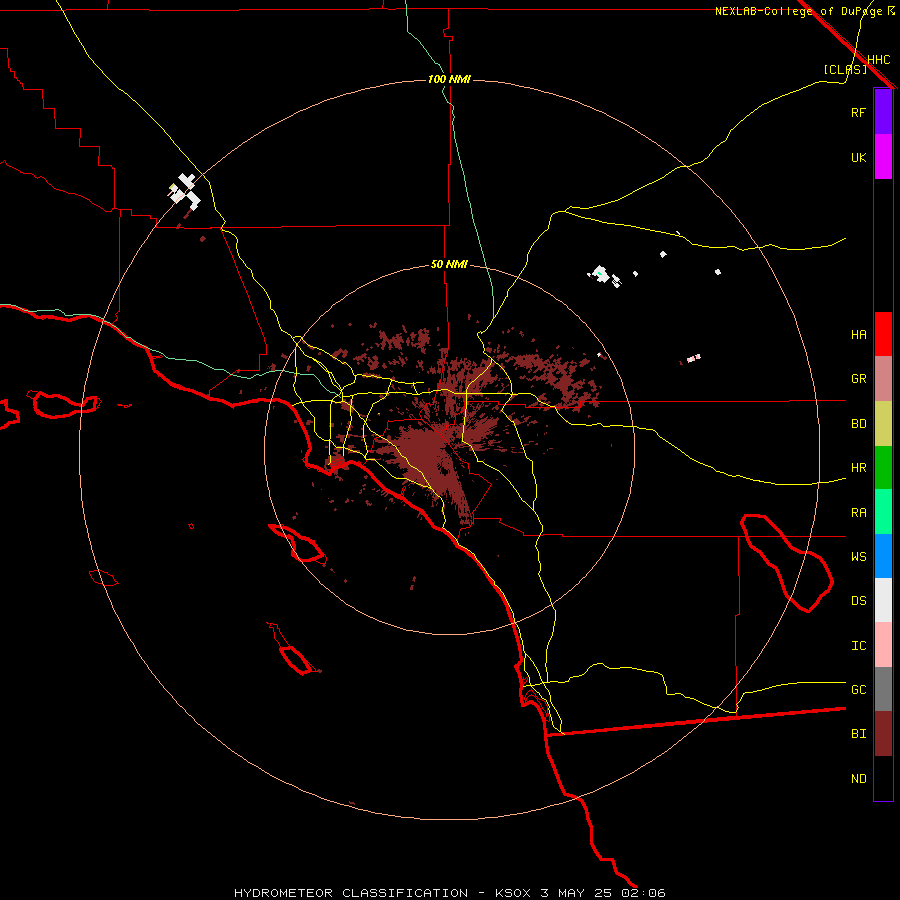
Task: Click the WS legend label
Action: [858, 556]
